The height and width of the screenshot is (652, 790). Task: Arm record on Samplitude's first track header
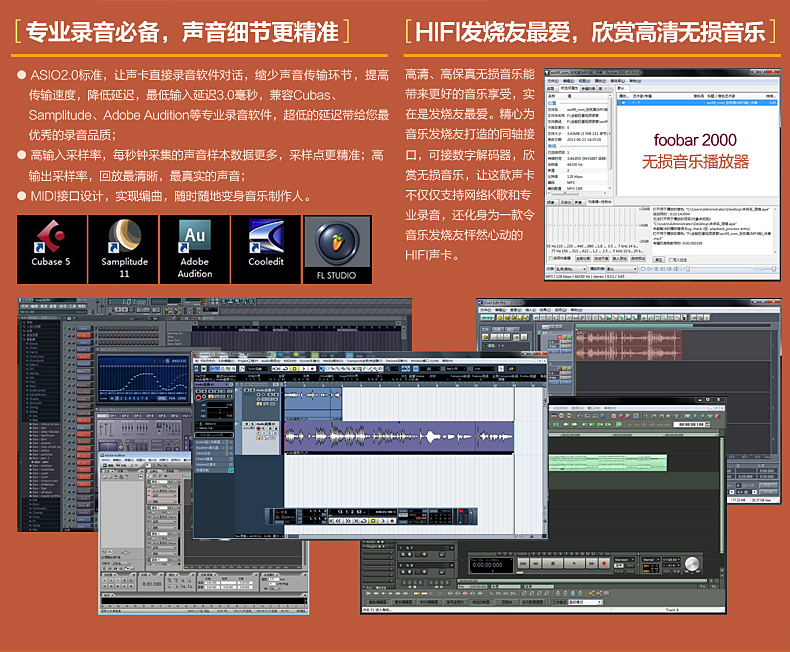click(418, 554)
